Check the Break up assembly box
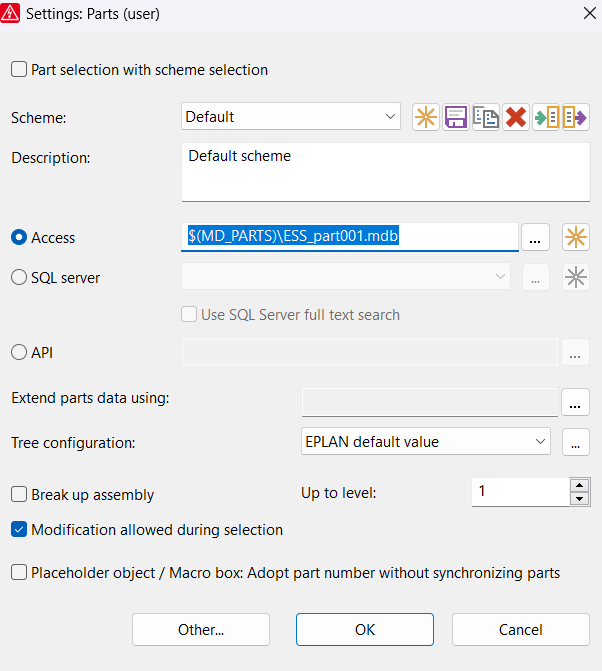Image resolution: width=602 pixels, height=671 pixels. click(19, 494)
